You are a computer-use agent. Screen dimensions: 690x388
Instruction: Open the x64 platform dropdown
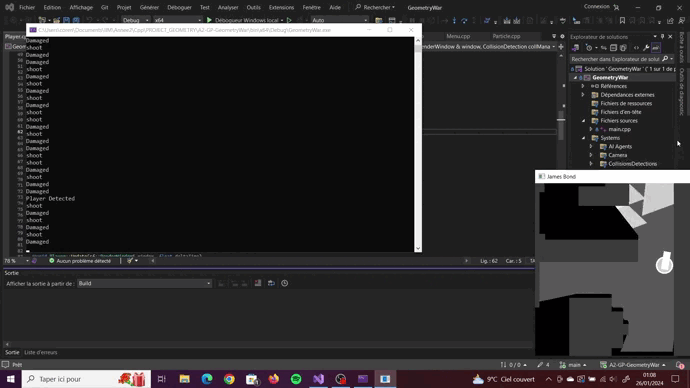coord(178,20)
